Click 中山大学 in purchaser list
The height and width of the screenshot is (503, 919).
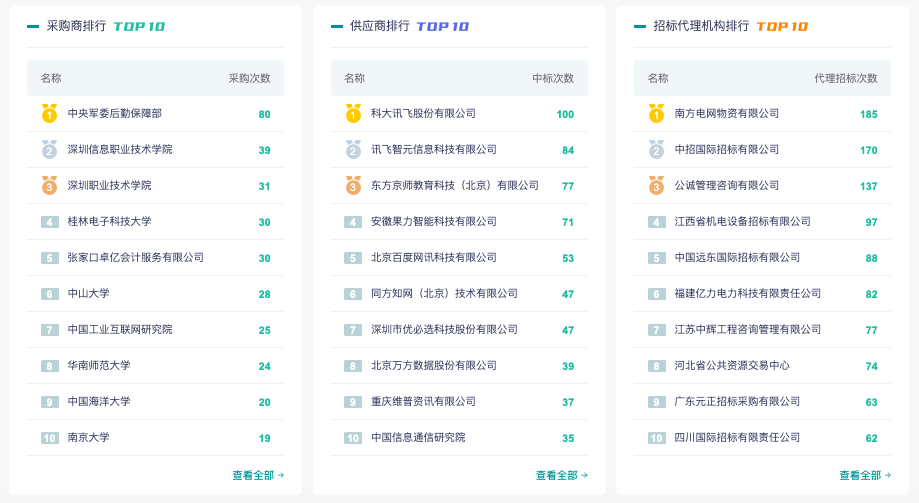click(x=89, y=293)
